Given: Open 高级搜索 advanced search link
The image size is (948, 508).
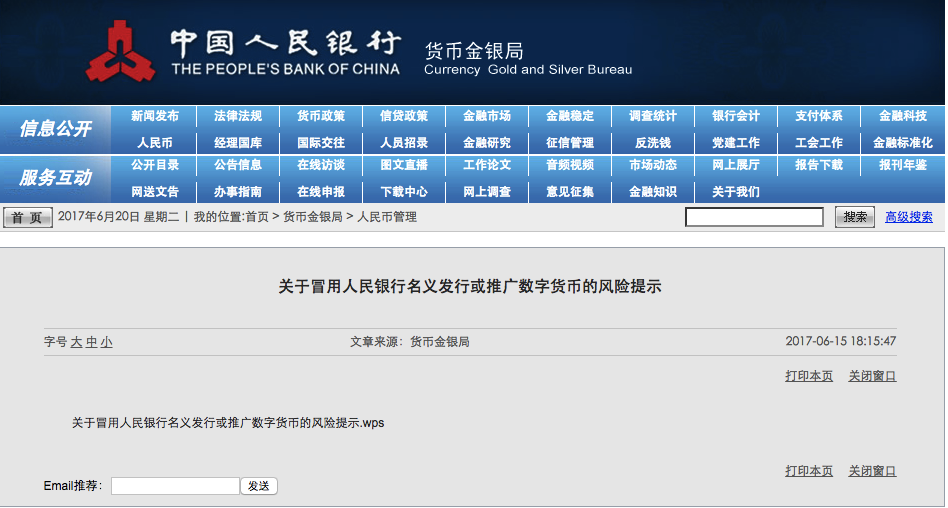Looking at the screenshot, I should click(x=909, y=217).
